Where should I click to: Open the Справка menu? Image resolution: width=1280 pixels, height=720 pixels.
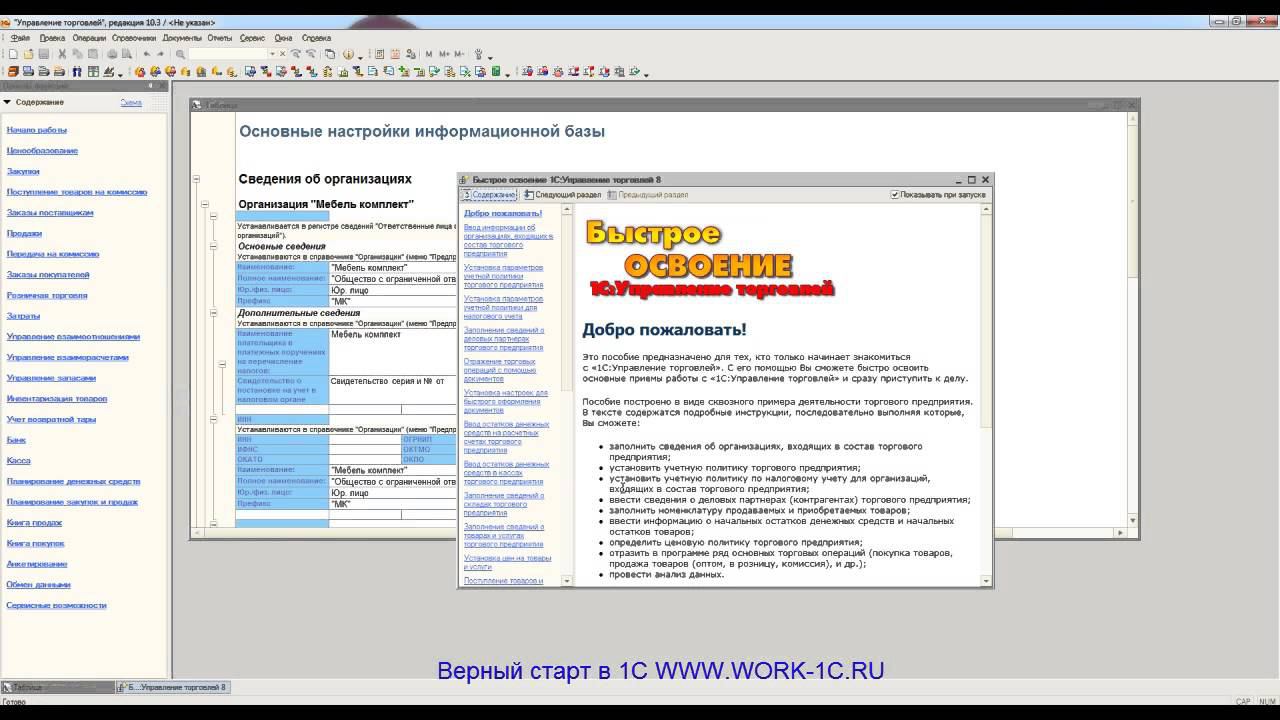(316, 38)
